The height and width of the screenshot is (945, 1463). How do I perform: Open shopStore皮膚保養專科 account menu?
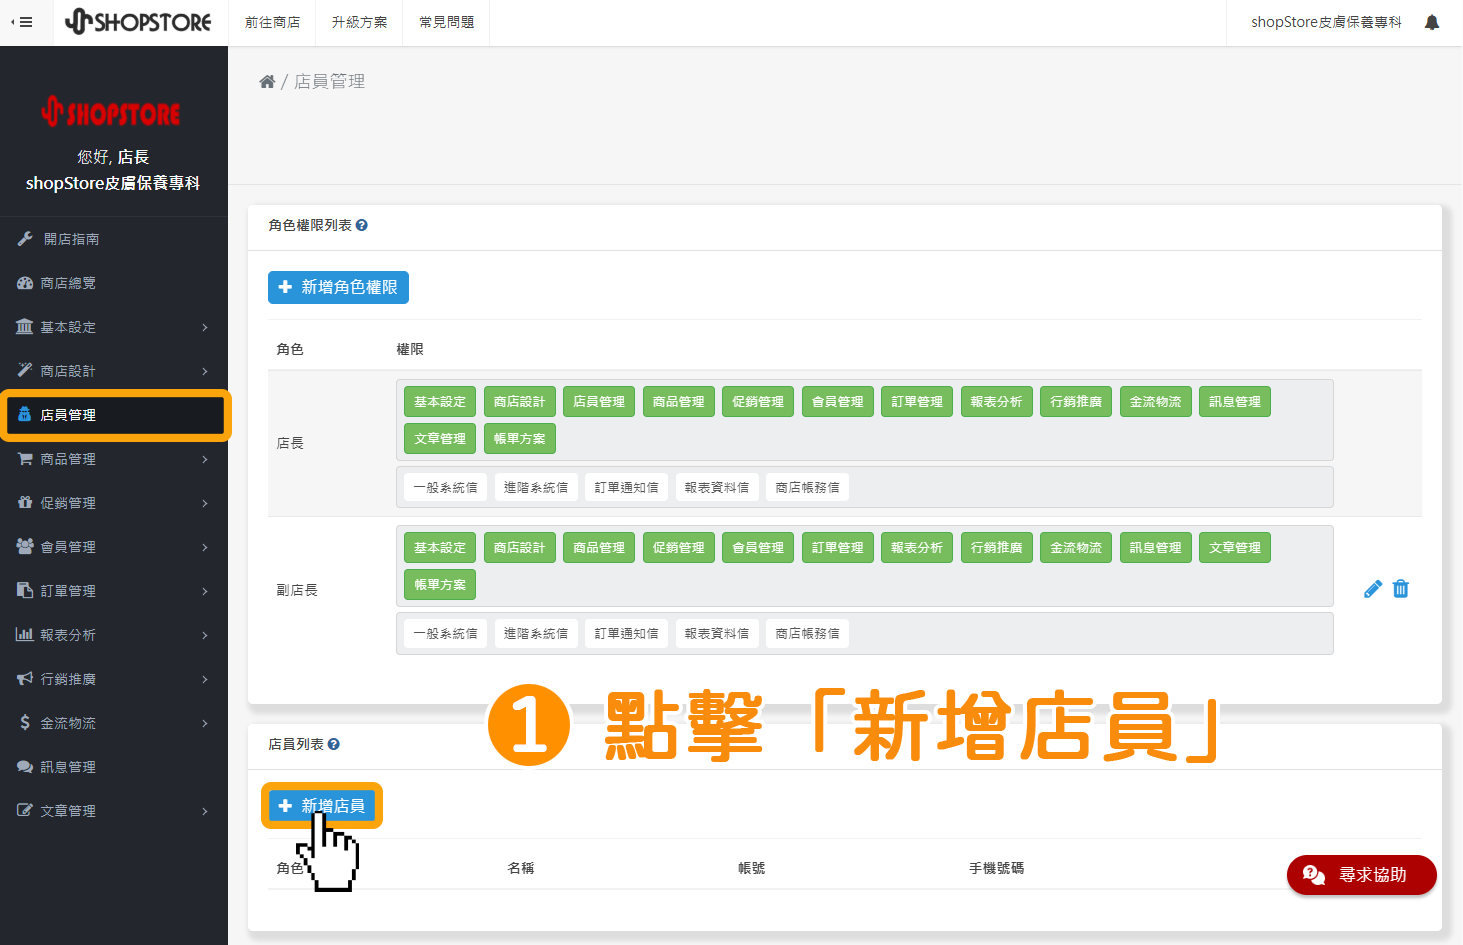tap(1326, 22)
